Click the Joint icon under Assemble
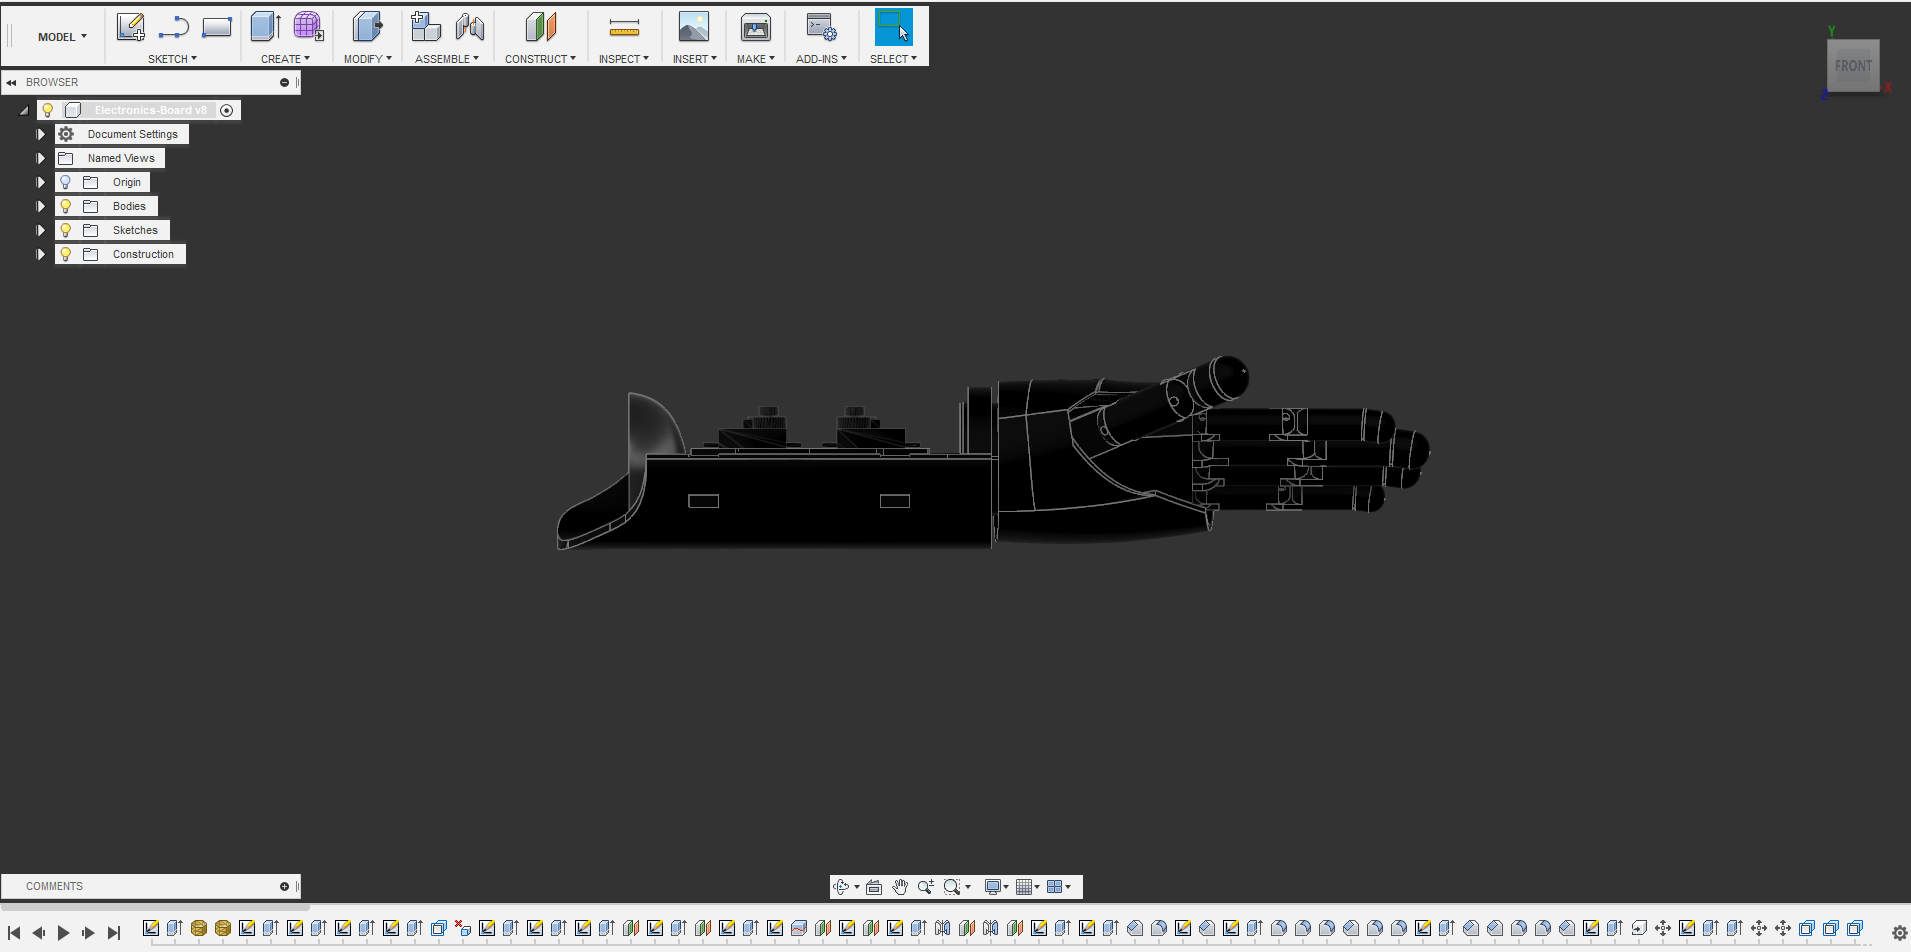 [470, 27]
